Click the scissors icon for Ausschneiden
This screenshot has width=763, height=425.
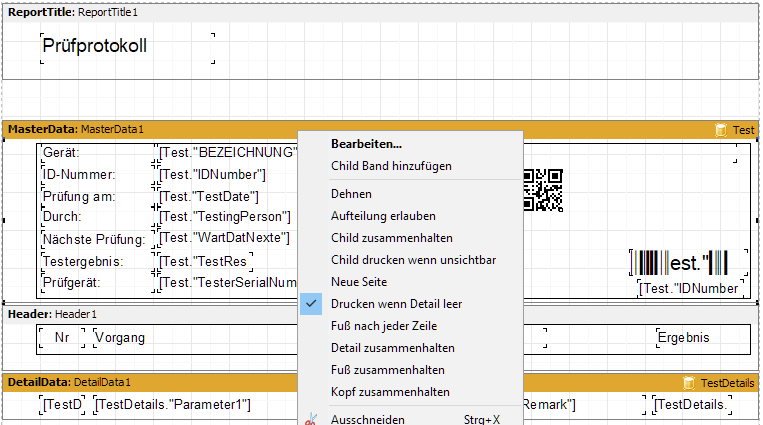[x=312, y=419]
